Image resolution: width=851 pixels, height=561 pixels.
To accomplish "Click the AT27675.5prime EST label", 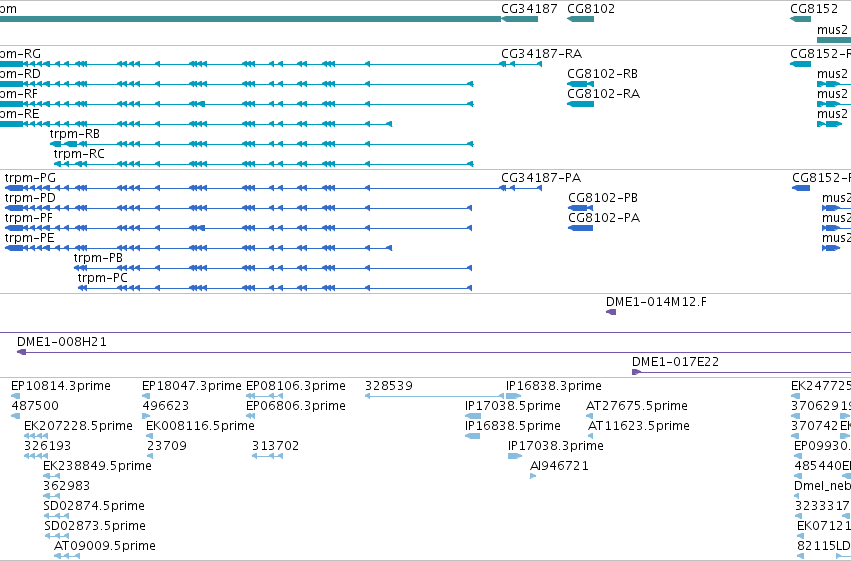I will tap(637, 406).
